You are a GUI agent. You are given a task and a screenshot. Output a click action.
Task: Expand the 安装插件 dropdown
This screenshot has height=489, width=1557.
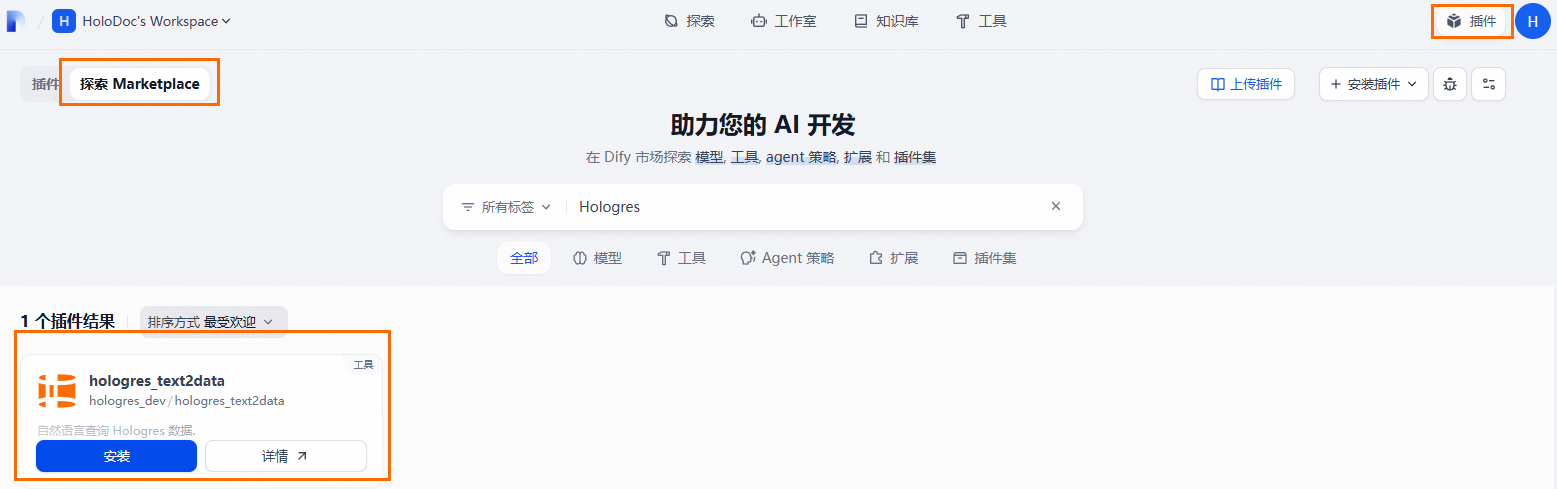click(1373, 84)
